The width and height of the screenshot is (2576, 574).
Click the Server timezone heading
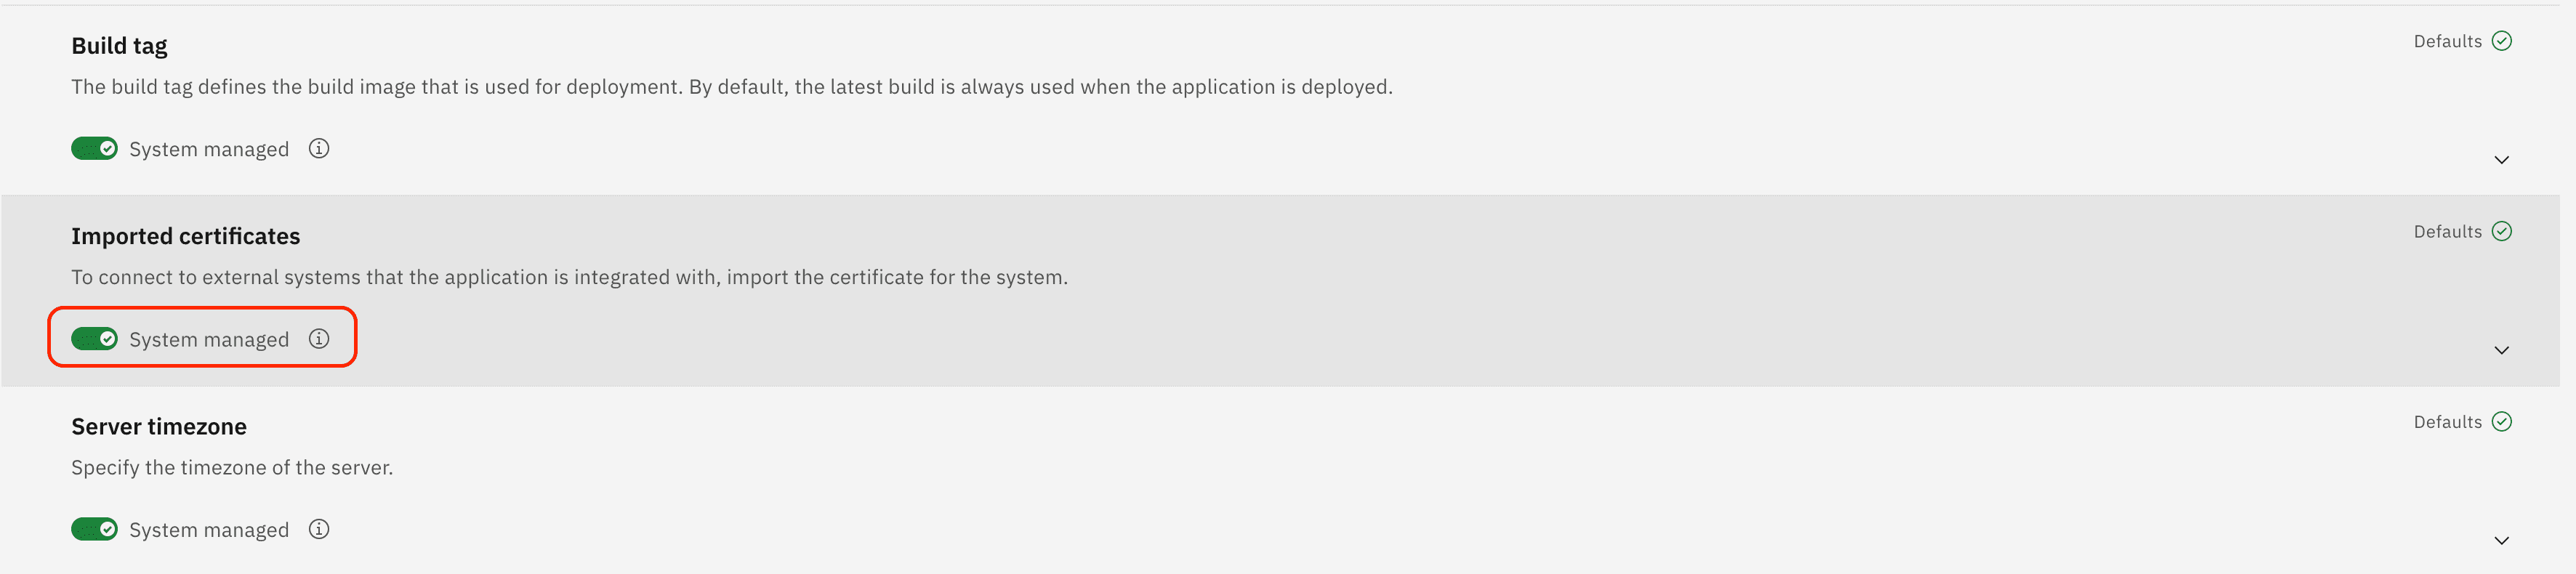pos(158,427)
